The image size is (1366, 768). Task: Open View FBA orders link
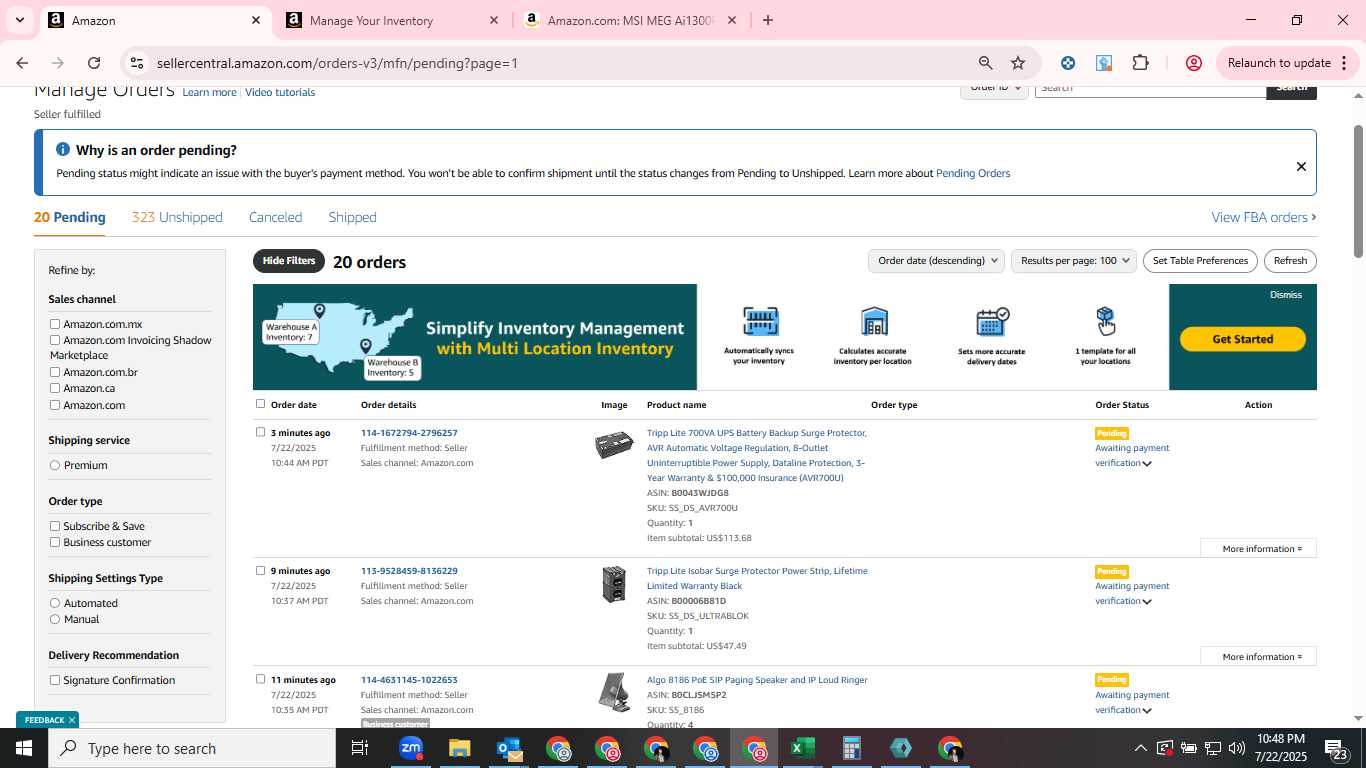(x=1264, y=217)
